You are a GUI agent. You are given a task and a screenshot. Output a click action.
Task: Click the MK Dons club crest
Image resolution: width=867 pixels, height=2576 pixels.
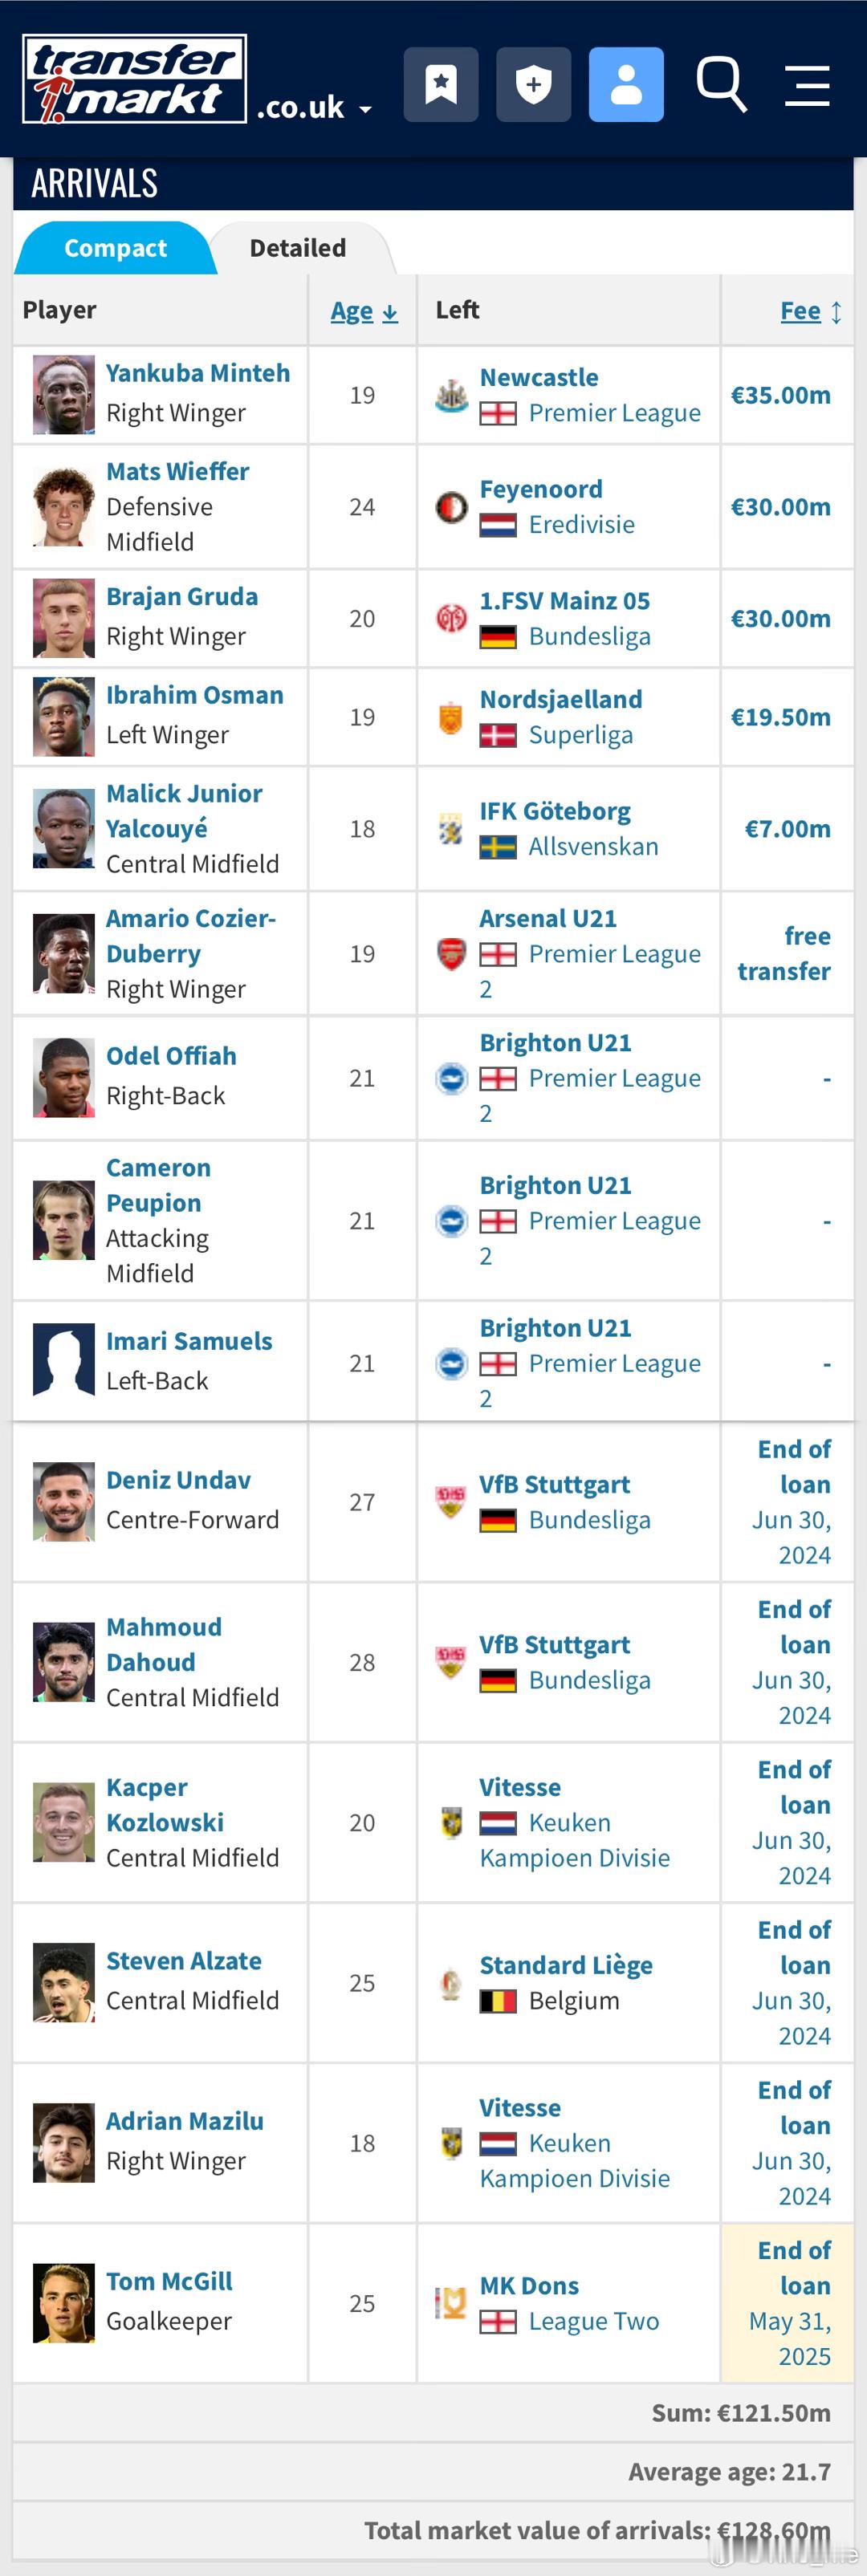point(451,2304)
